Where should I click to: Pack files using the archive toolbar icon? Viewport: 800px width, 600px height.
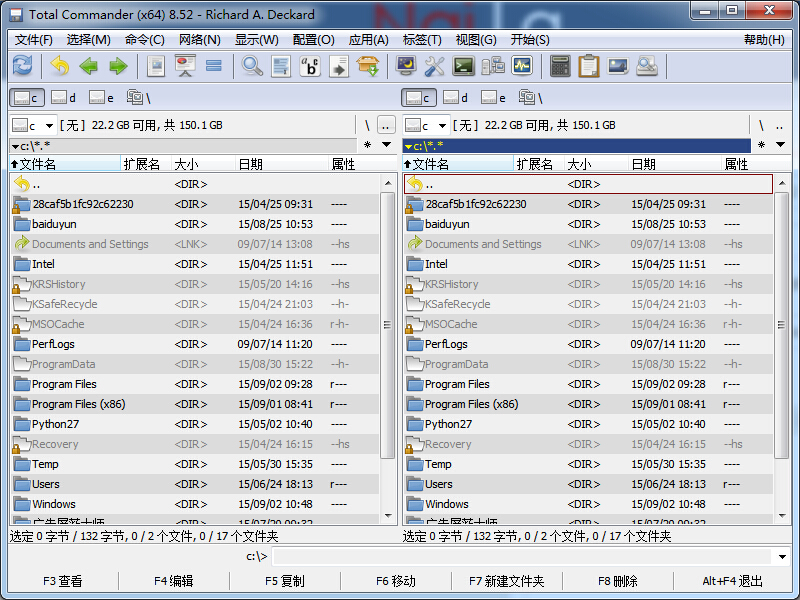pyautogui.click(x=367, y=66)
